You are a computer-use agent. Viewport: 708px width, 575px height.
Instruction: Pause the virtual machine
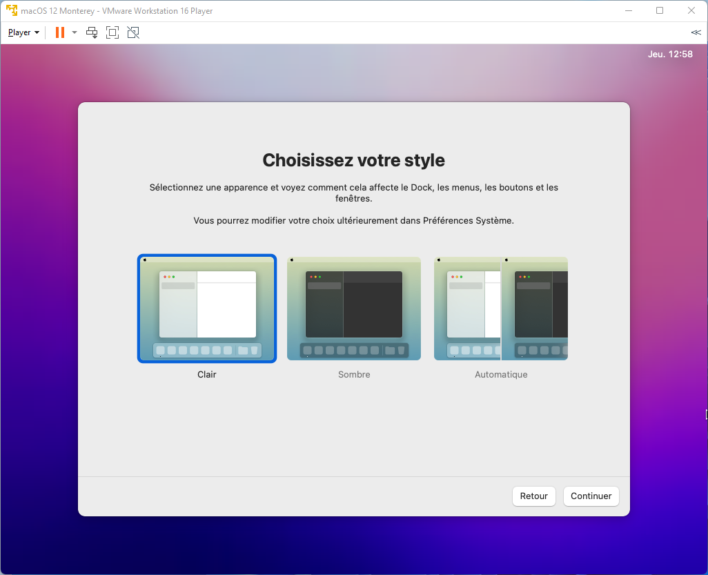tap(60, 33)
